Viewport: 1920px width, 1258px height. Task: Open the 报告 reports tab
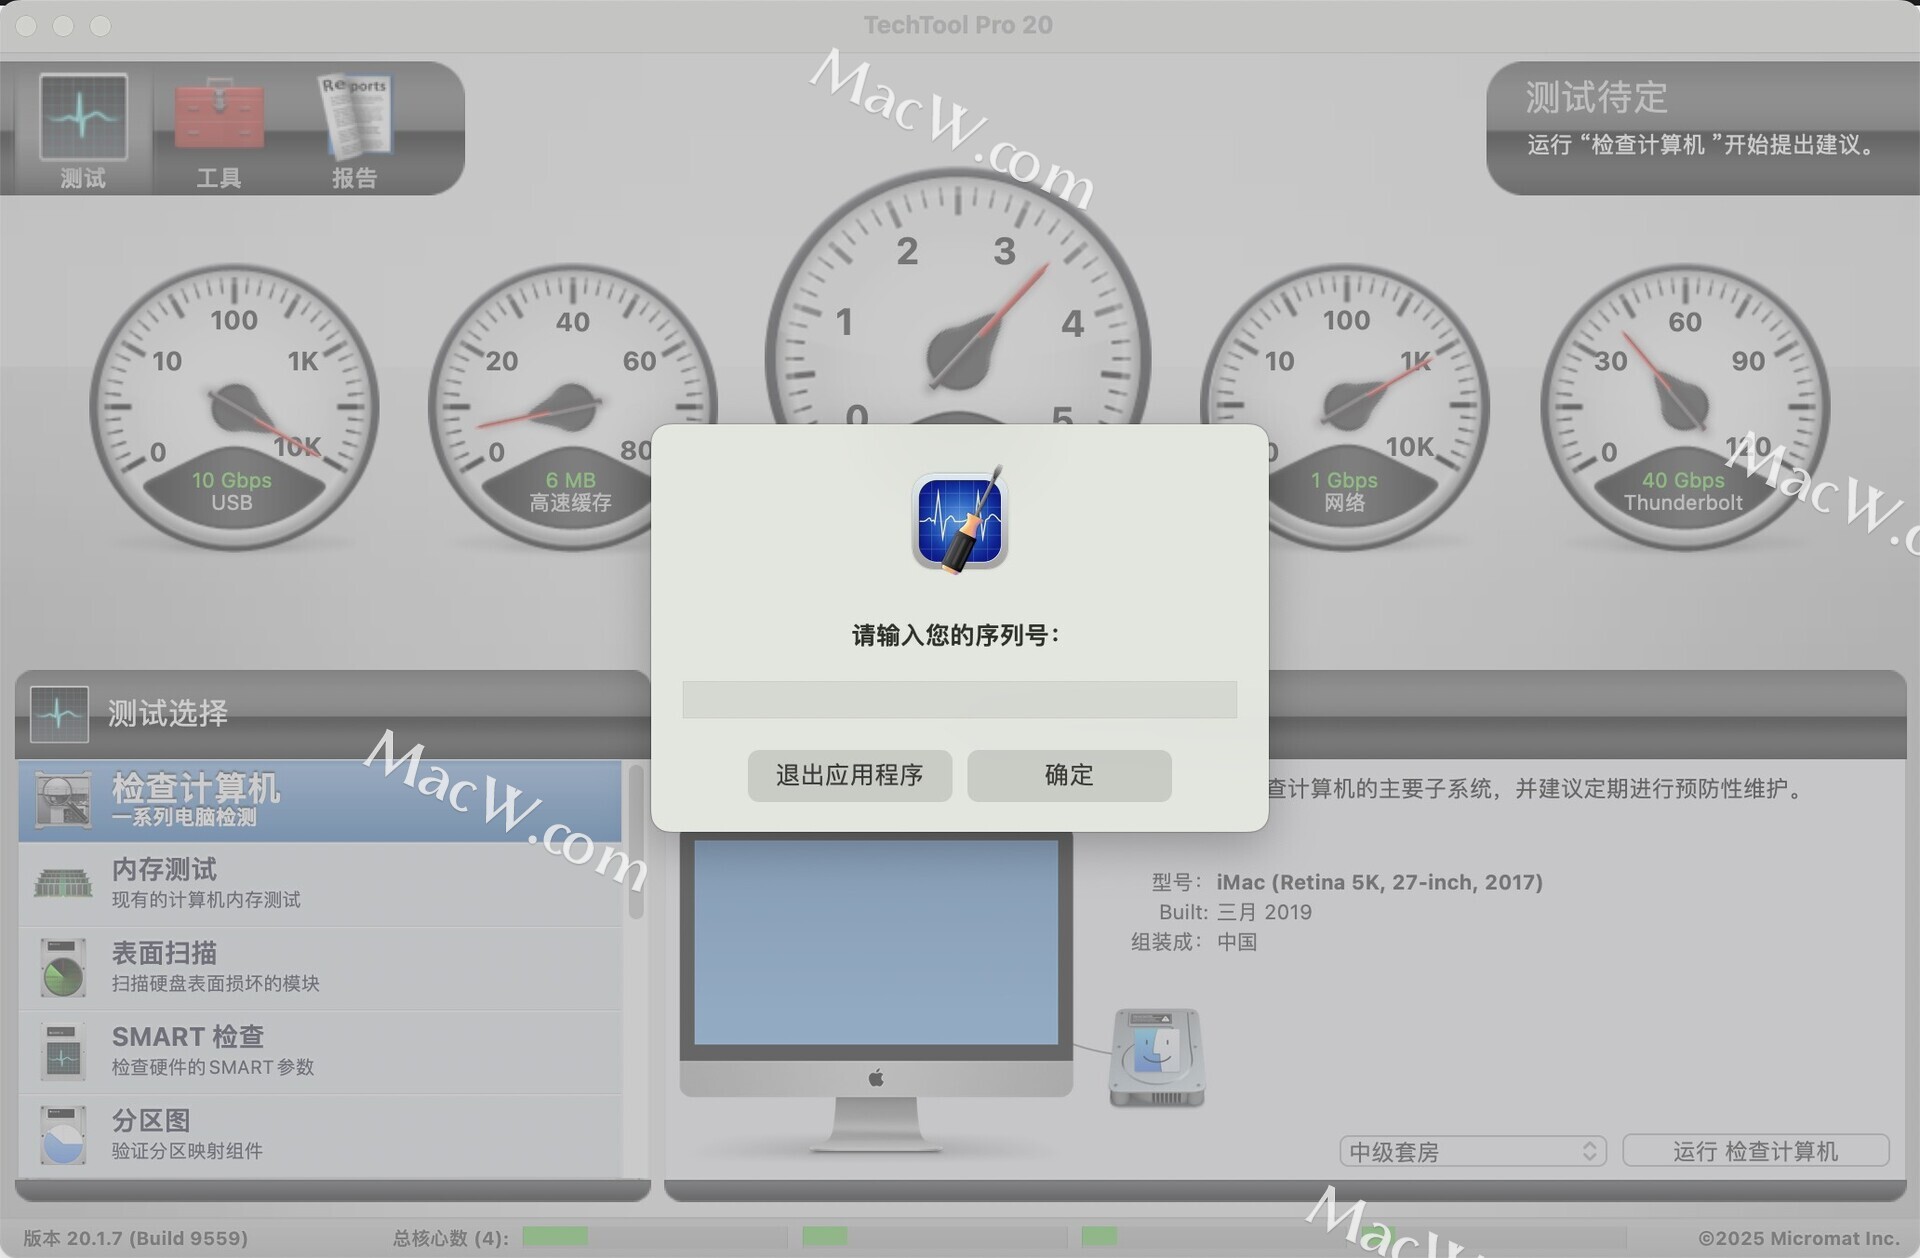click(355, 130)
